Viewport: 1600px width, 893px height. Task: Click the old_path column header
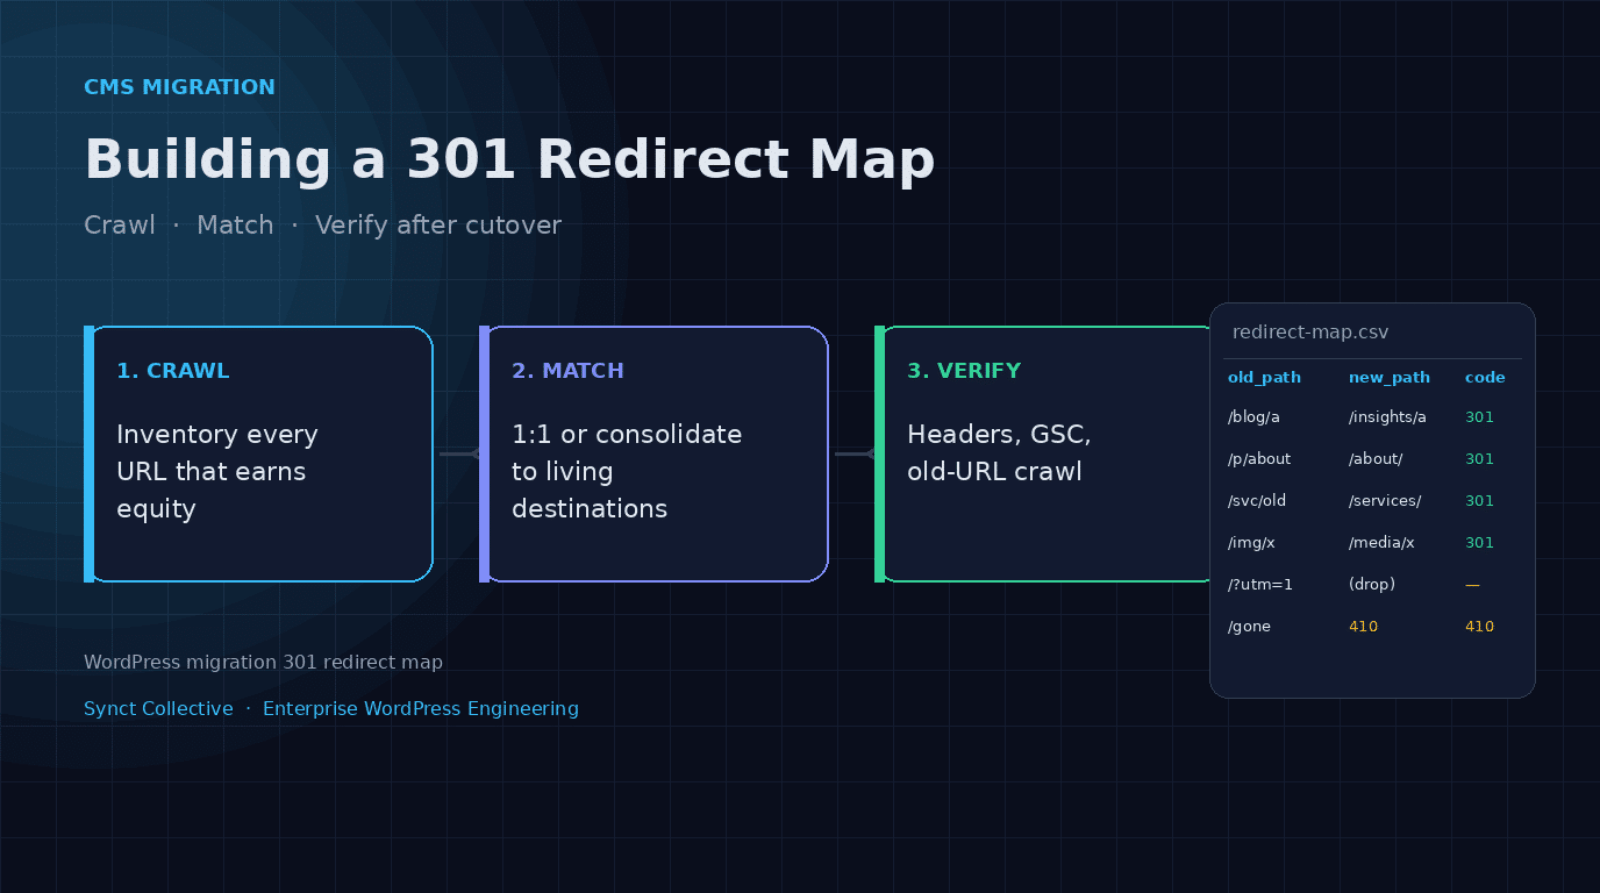(x=1264, y=377)
